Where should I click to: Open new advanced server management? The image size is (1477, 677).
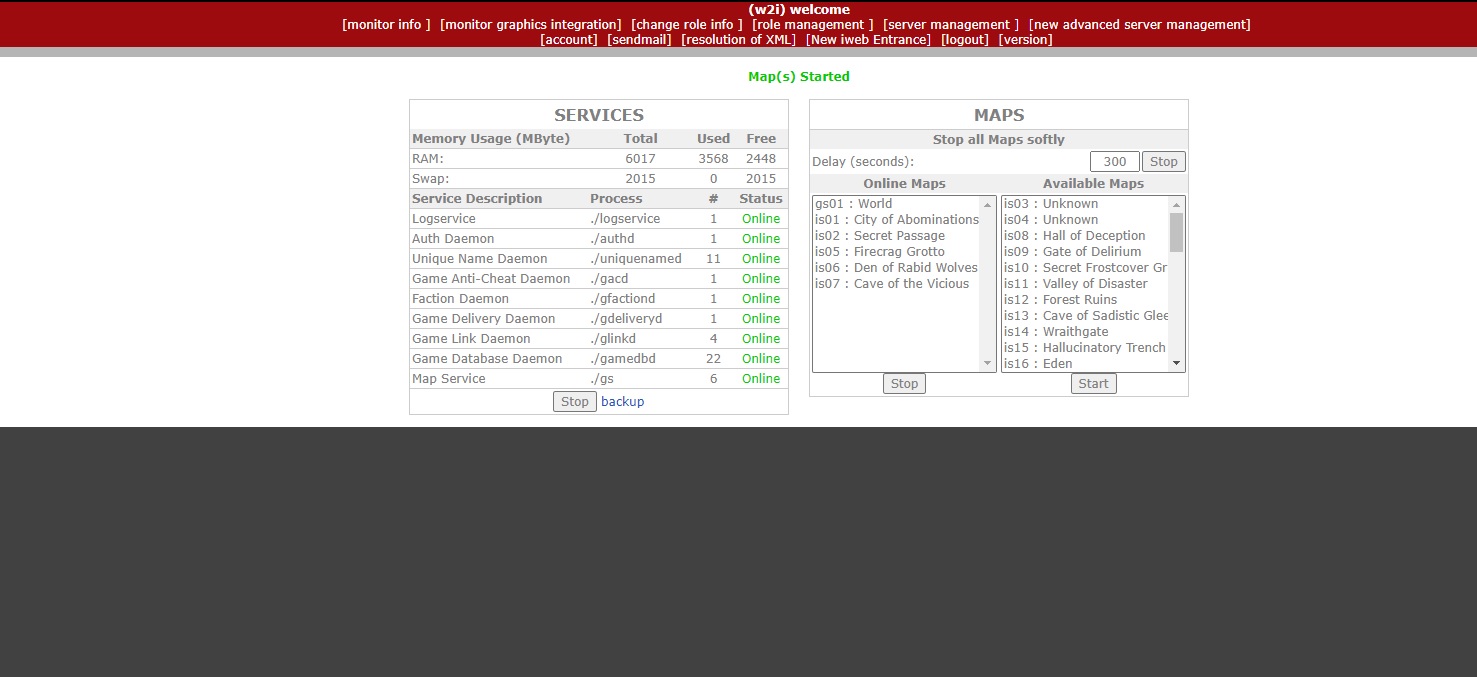[1139, 25]
